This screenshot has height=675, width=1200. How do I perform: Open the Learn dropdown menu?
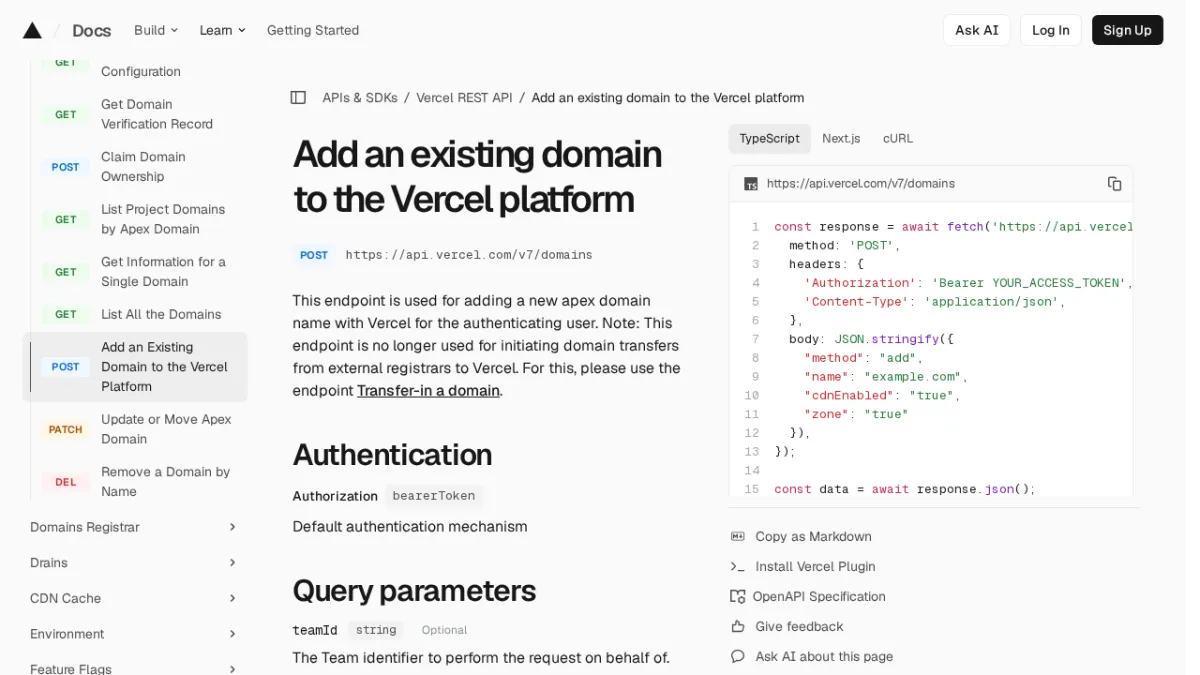pos(222,30)
